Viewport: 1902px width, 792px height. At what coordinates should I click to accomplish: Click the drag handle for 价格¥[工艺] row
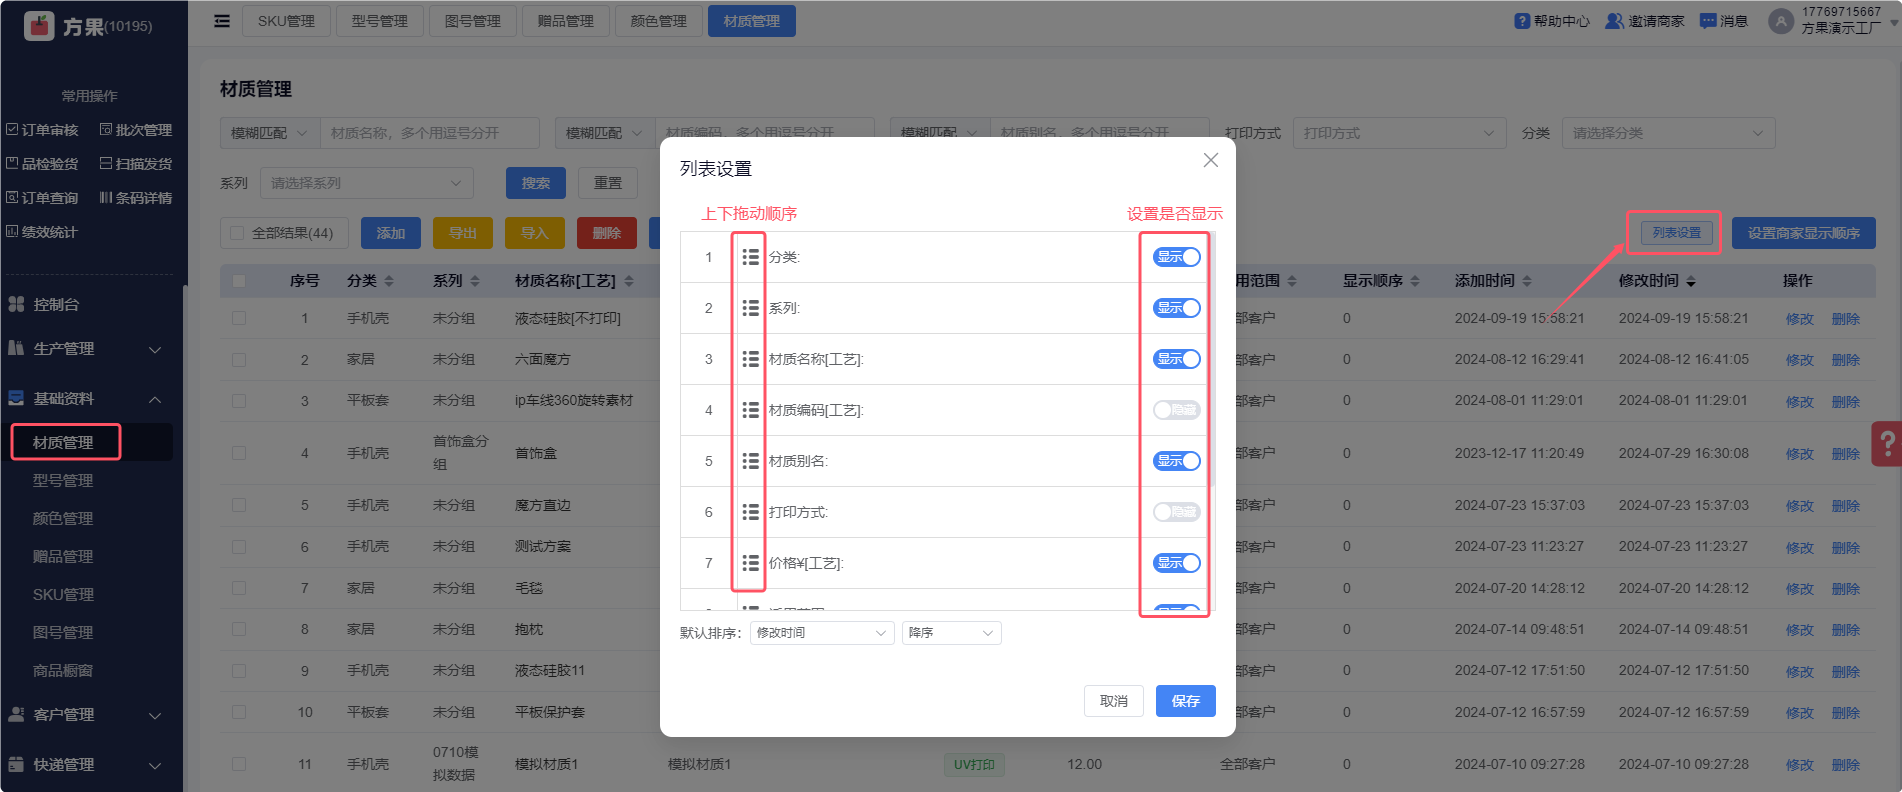click(750, 563)
